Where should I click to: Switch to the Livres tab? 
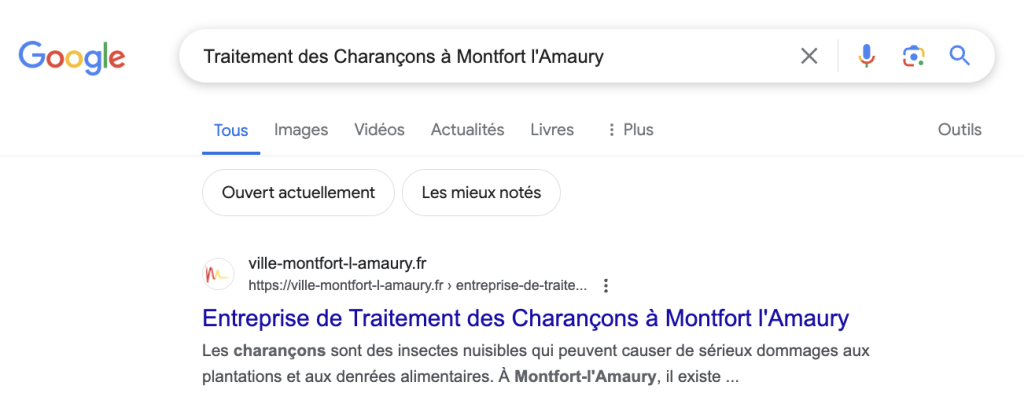pos(552,130)
